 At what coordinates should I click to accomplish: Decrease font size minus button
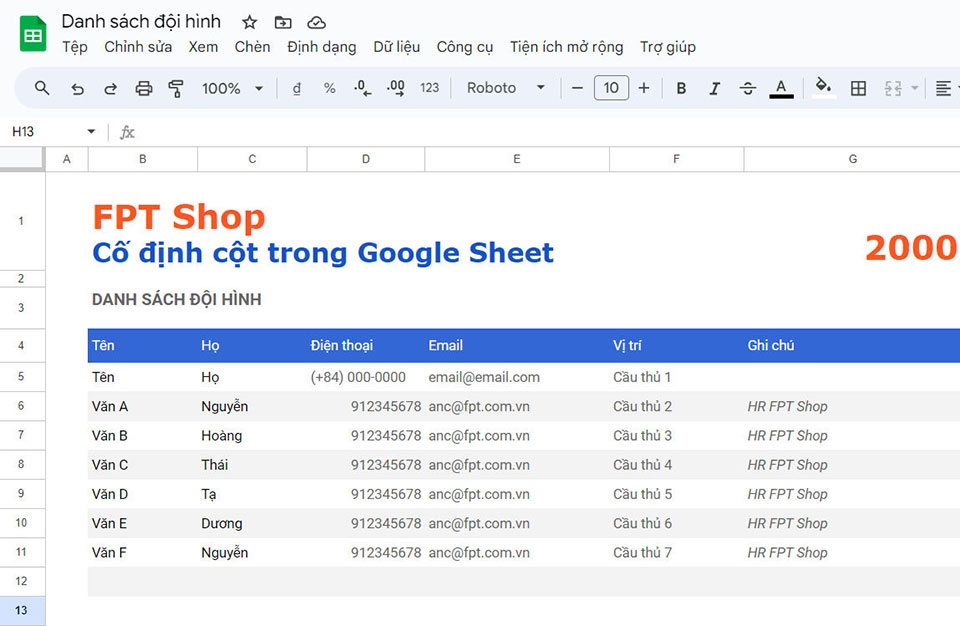point(577,88)
